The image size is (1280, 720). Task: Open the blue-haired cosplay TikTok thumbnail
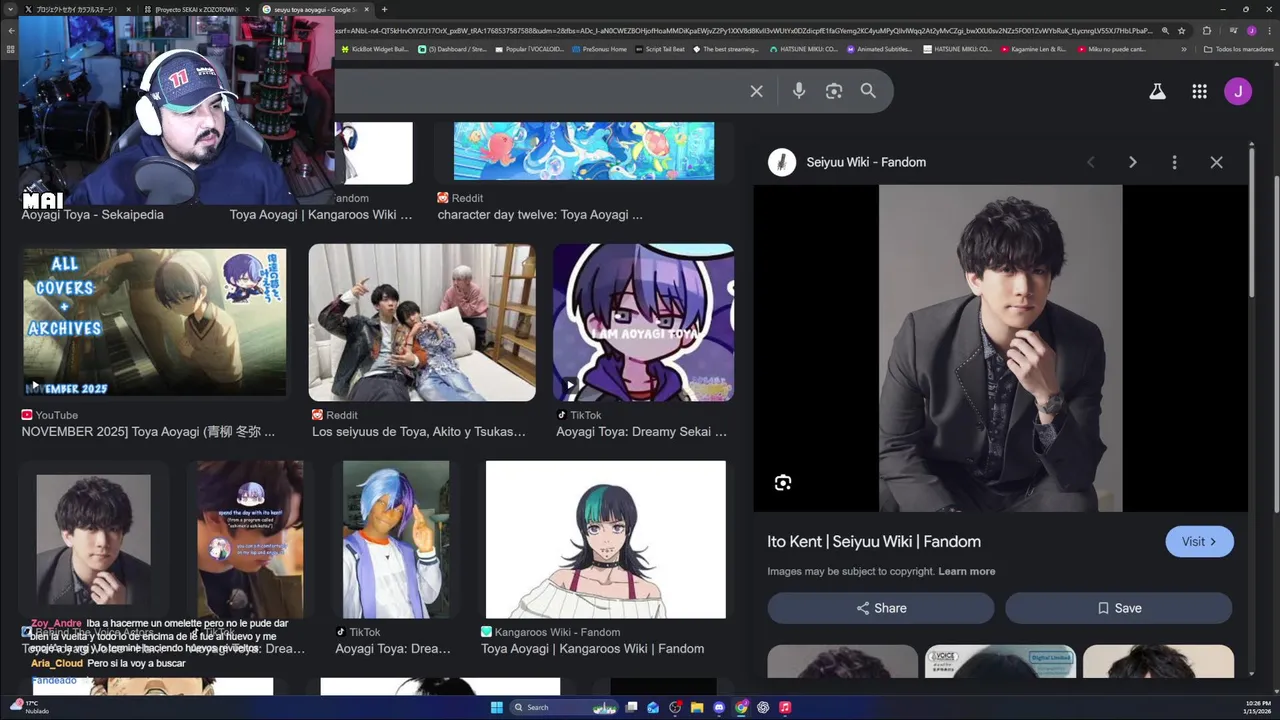point(396,539)
